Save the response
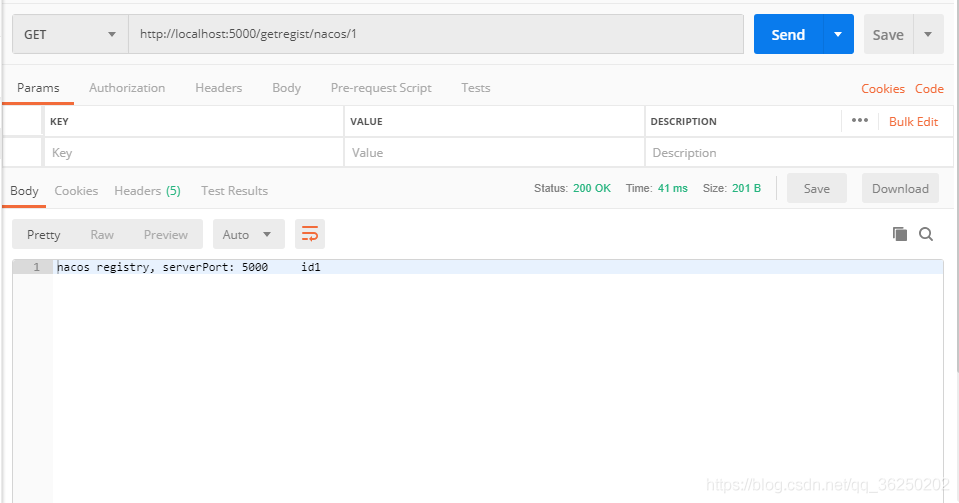The width and height of the screenshot is (959, 503). [816, 188]
